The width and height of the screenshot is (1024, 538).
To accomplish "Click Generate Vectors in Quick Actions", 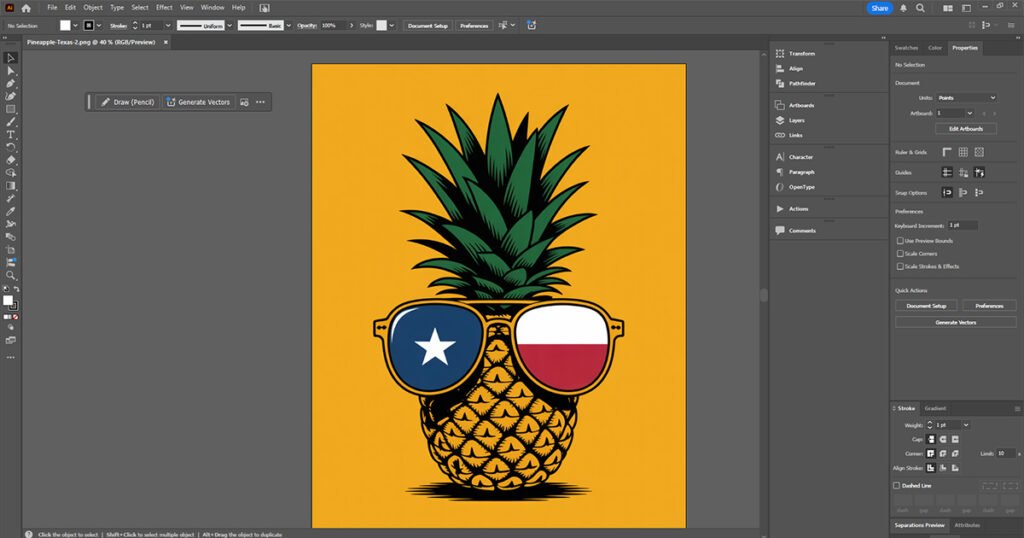I will (x=955, y=323).
